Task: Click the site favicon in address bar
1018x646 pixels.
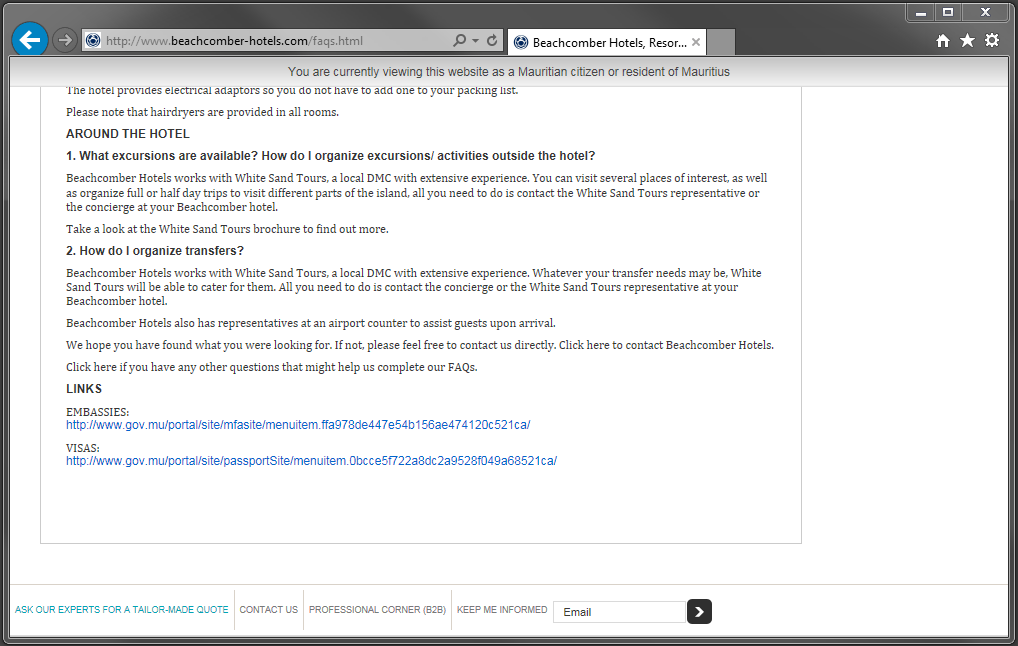Action: click(x=93, y=40)
